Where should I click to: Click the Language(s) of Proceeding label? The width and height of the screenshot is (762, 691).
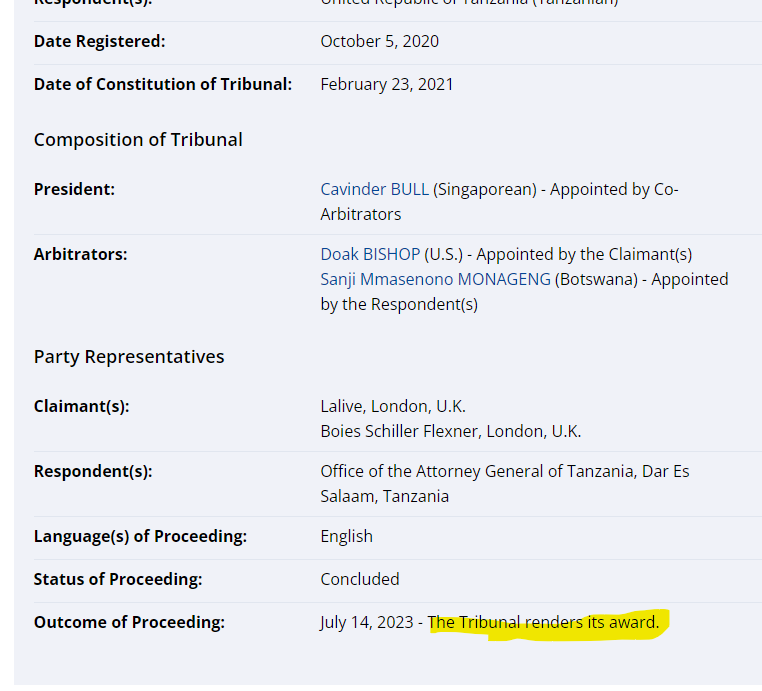point(140,536)
